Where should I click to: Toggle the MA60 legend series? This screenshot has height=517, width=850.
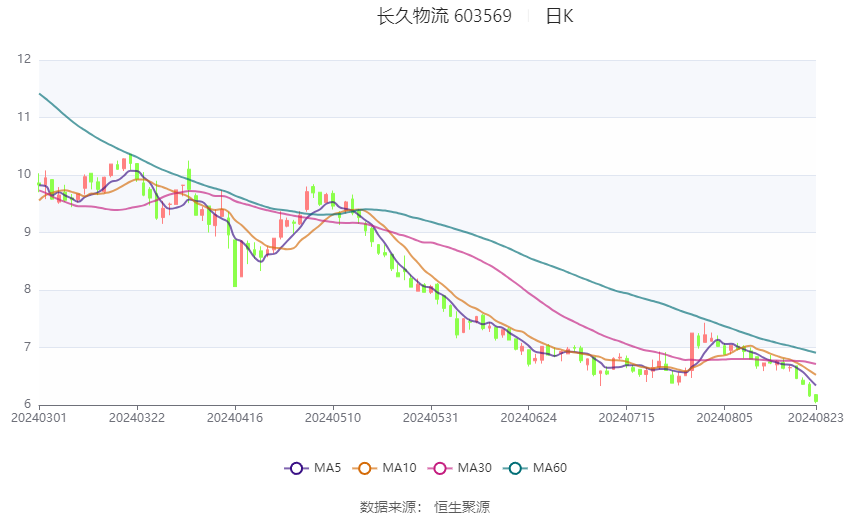tap(535, 468)
